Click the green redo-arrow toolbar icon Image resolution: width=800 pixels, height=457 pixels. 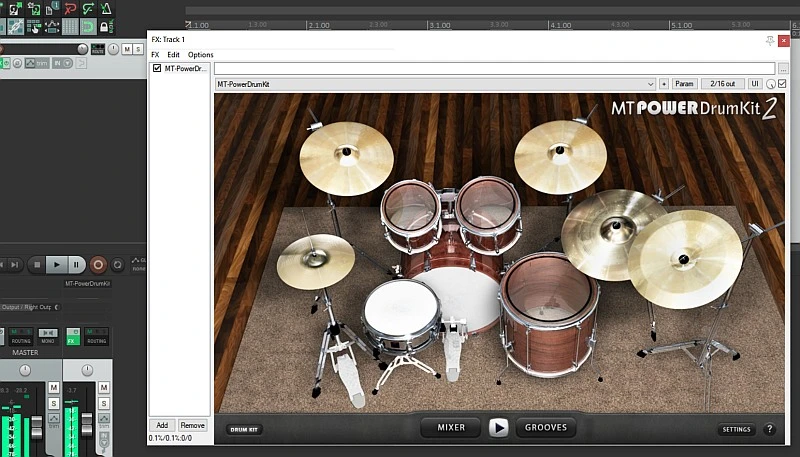click(88, 9)
